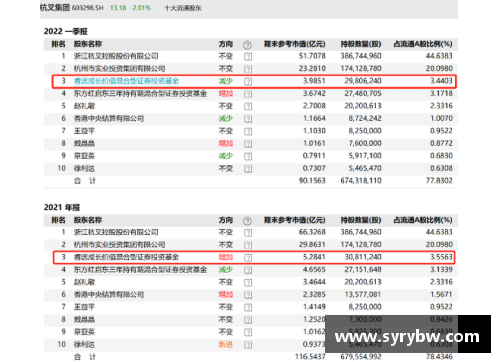
Task: Click the stock code 603298.SH
Action: click(88, 8)
